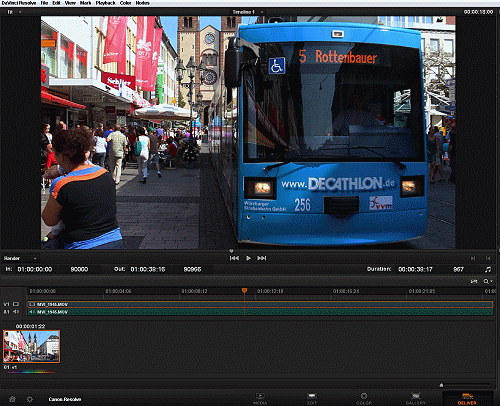Switch to the Media page
The width and height of the screenshot is (500, 406).
[260, 399]
